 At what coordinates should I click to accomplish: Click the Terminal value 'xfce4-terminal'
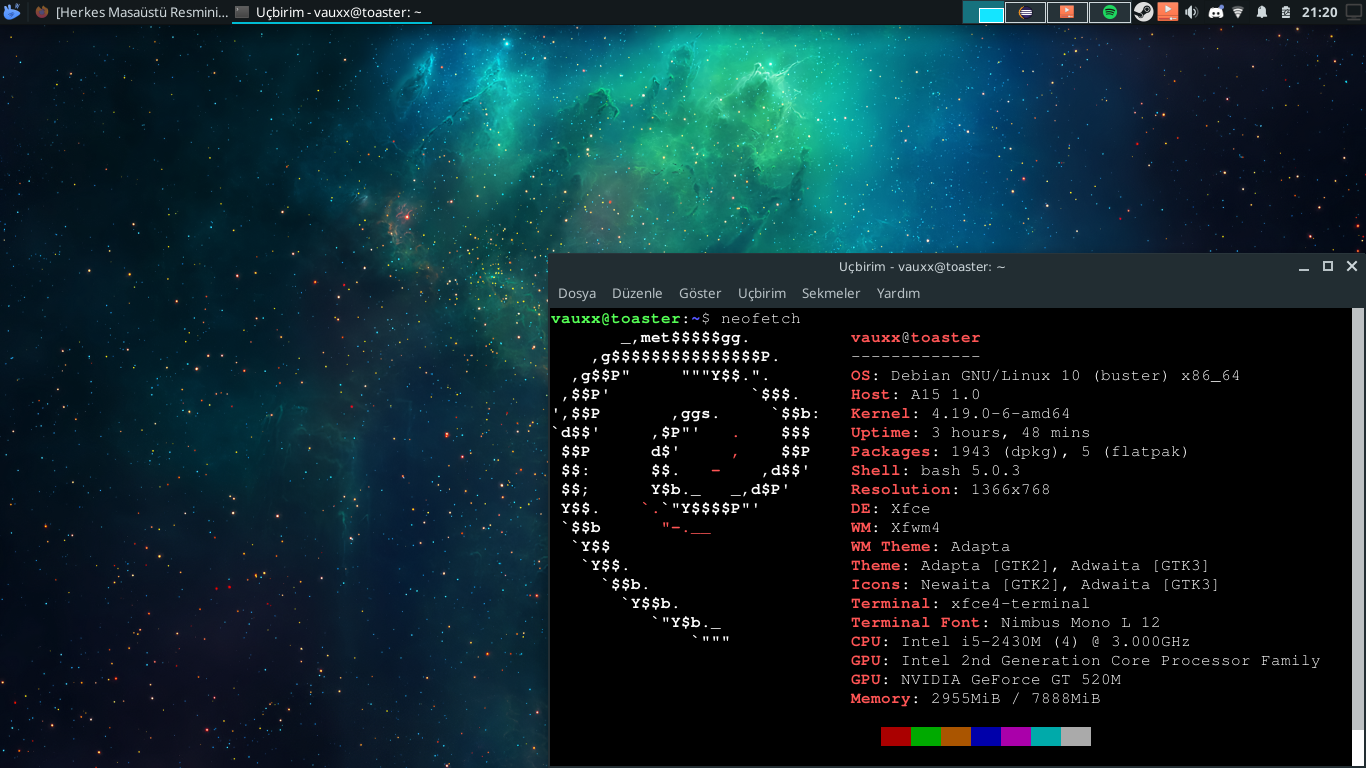click(1021, 604)
